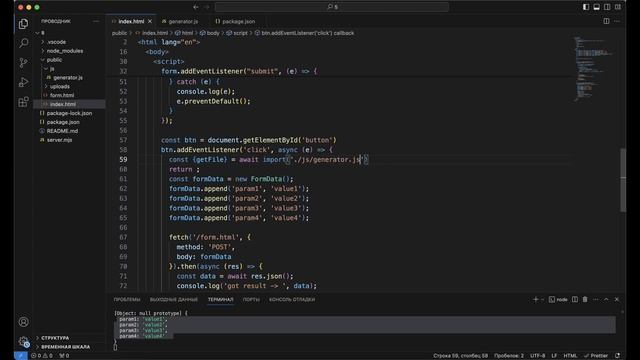
Task: Toggle secondary sidebar layout icon
Action: 607,7
